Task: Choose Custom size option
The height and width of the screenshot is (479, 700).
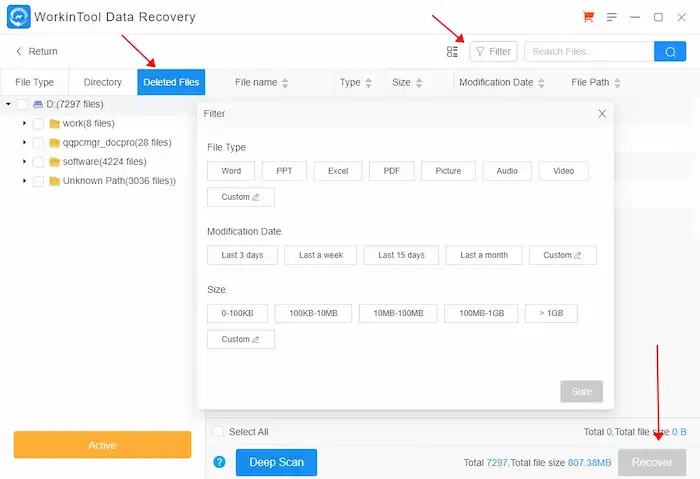Action: (x=241, y=339)
